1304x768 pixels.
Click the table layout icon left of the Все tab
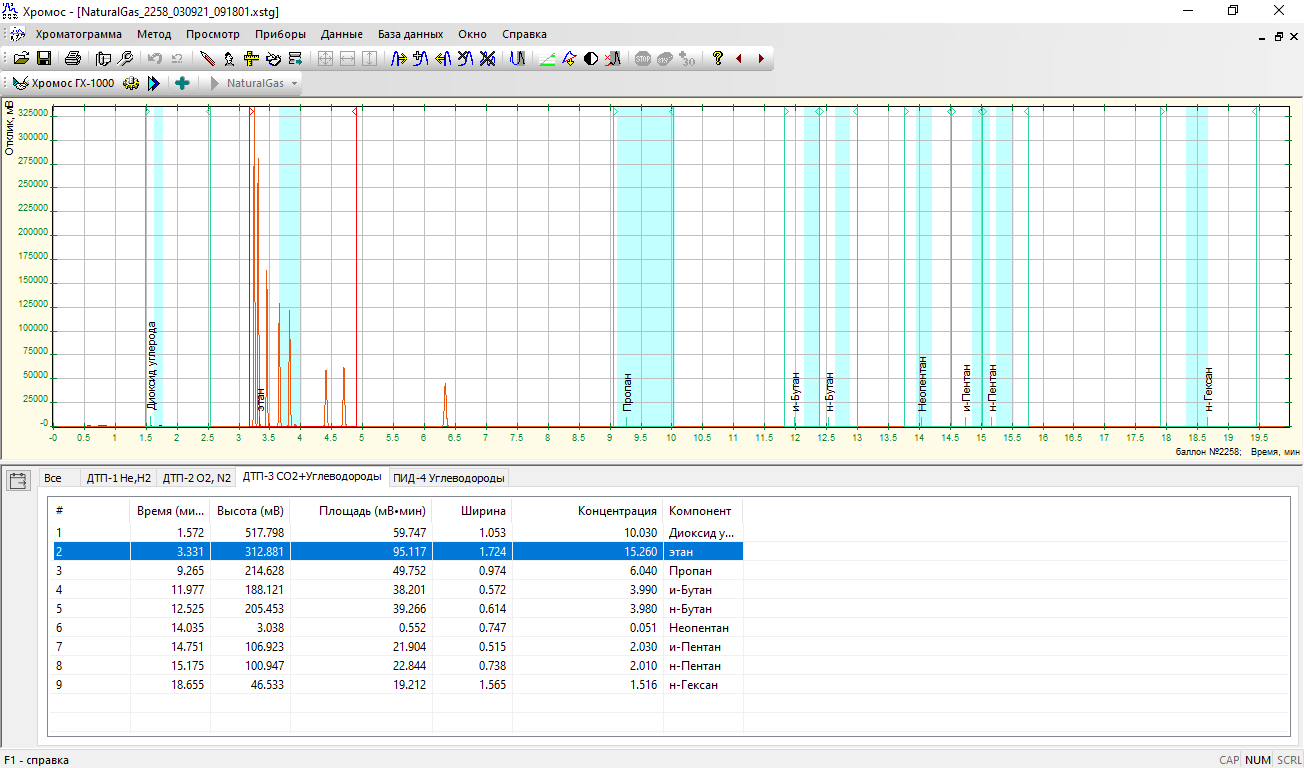19,481
